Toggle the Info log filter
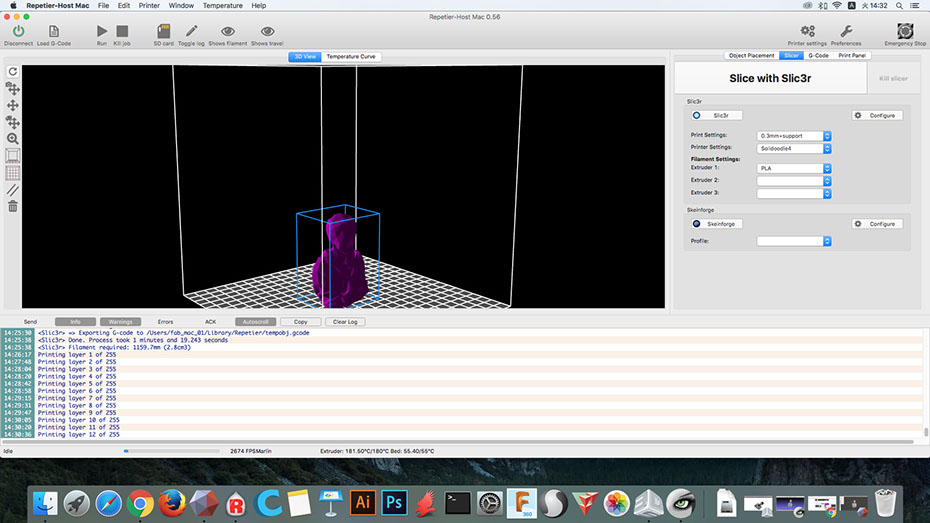Screen dimensions: 930x523 click(x=75, y=321)
